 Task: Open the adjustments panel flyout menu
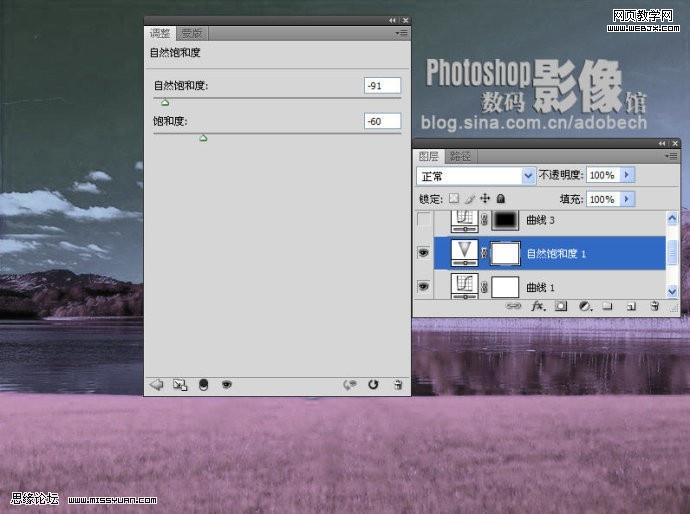pos(401,33)
